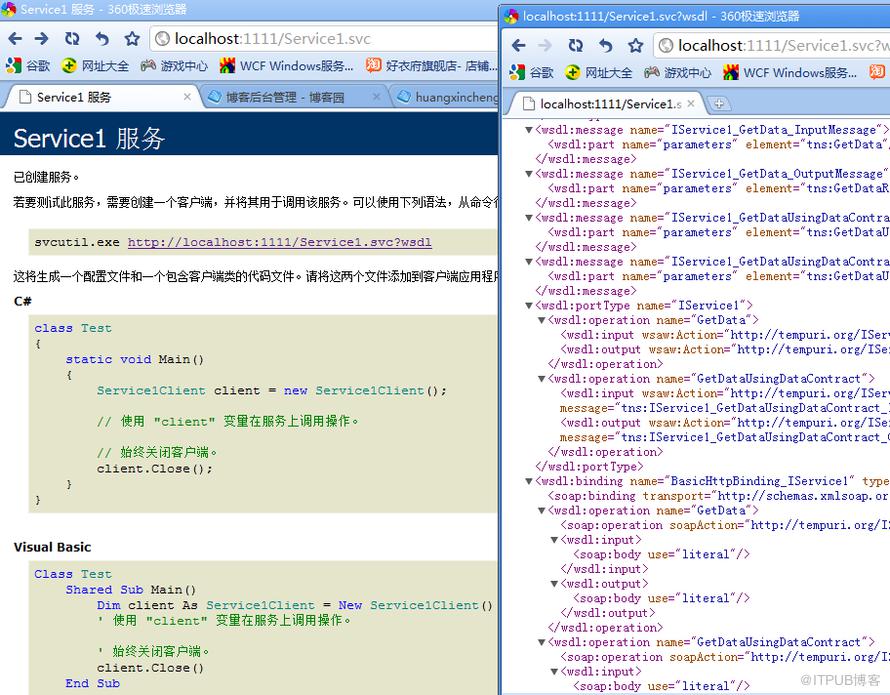This screenshot has width=890, height=695.
Task: Click the star bookmark icon in left browser
Action: (132, 39)
